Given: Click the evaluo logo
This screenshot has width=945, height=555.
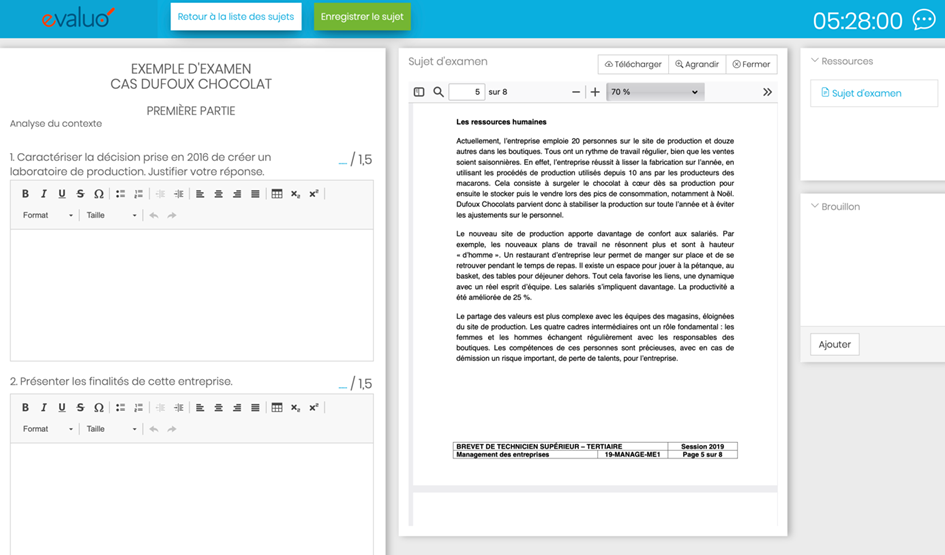Looking at the screenshot, I should (x=78, y=17).
